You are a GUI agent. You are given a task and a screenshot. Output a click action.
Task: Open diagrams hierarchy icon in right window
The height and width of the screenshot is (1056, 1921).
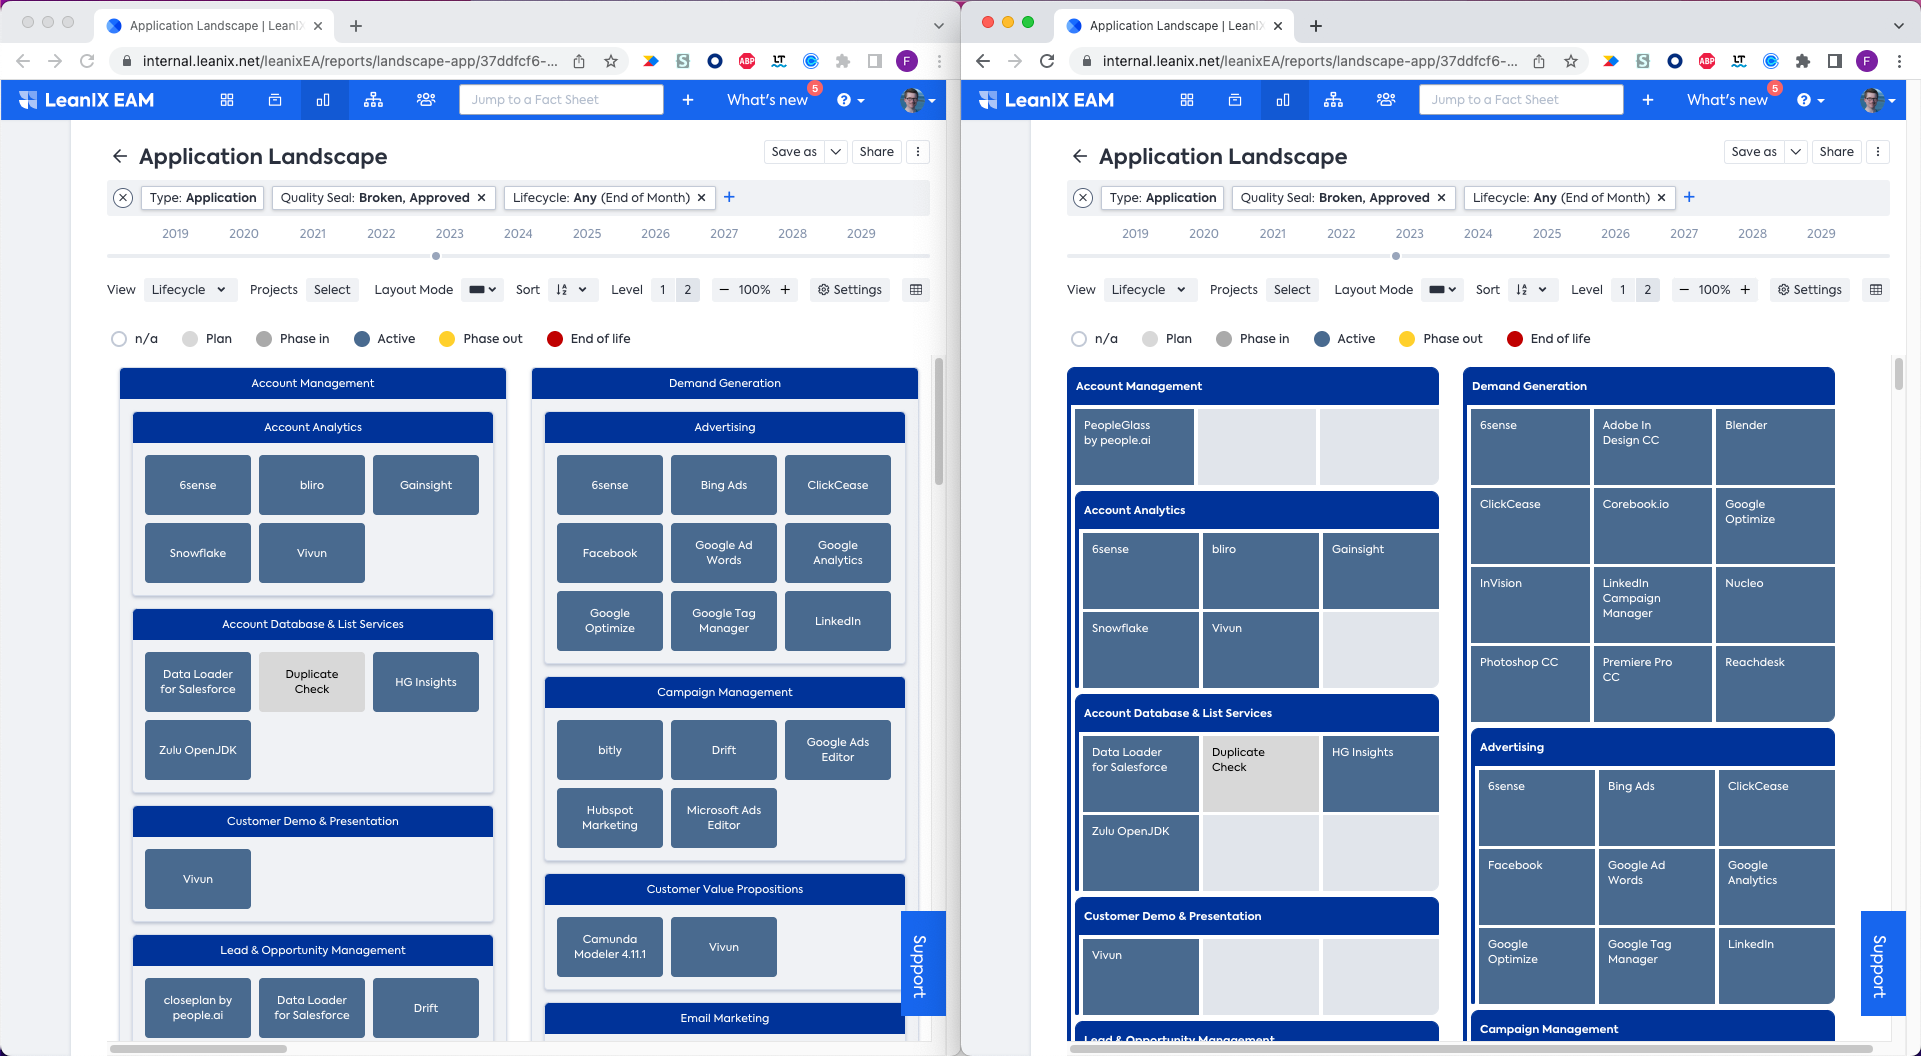pyautogui.click(x=1333, y=100)
